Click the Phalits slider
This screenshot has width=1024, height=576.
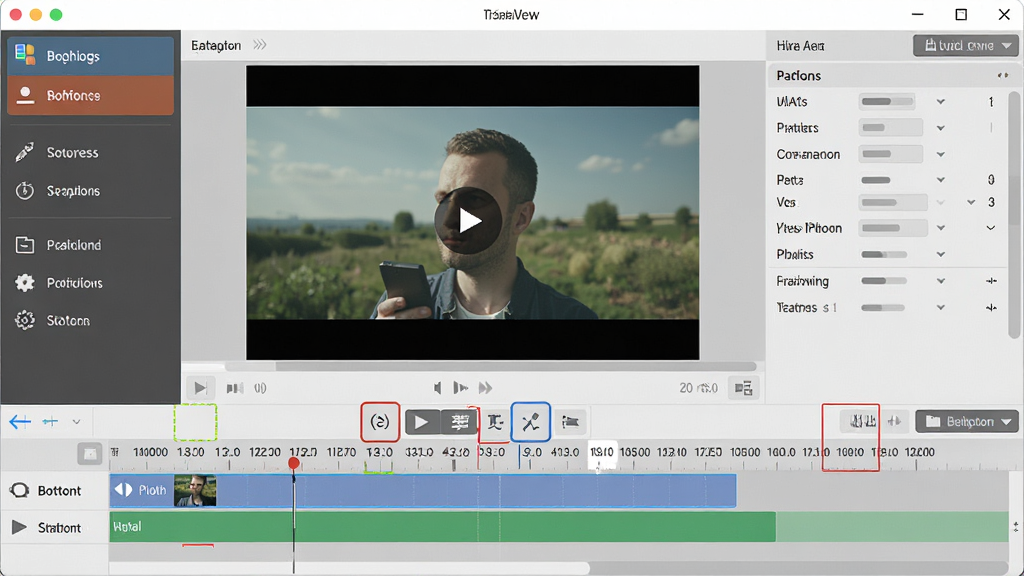click(884, 255)
